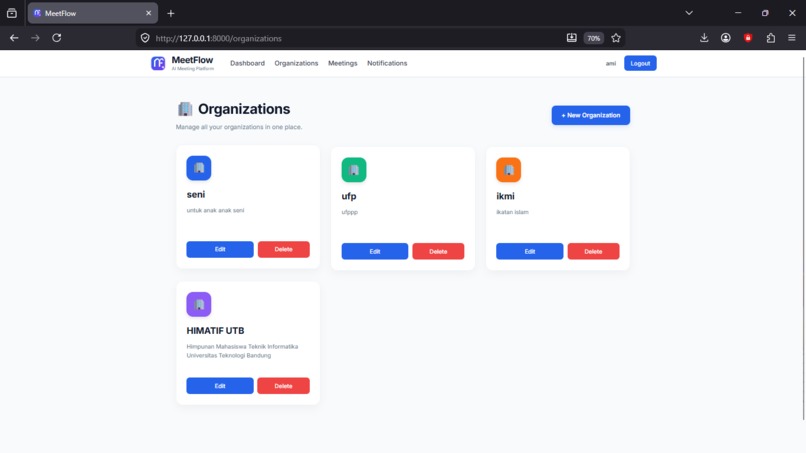This screenshot has width=806, height=453.
Task: Delete the seni organization
Action: (284, 249)
